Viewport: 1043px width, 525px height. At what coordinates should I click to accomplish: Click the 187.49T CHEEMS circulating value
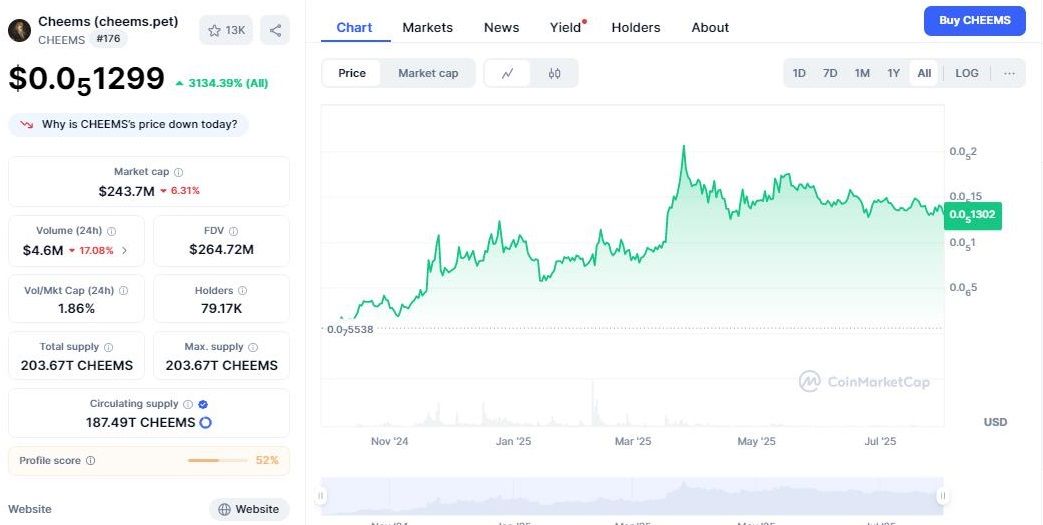point(140,423)
